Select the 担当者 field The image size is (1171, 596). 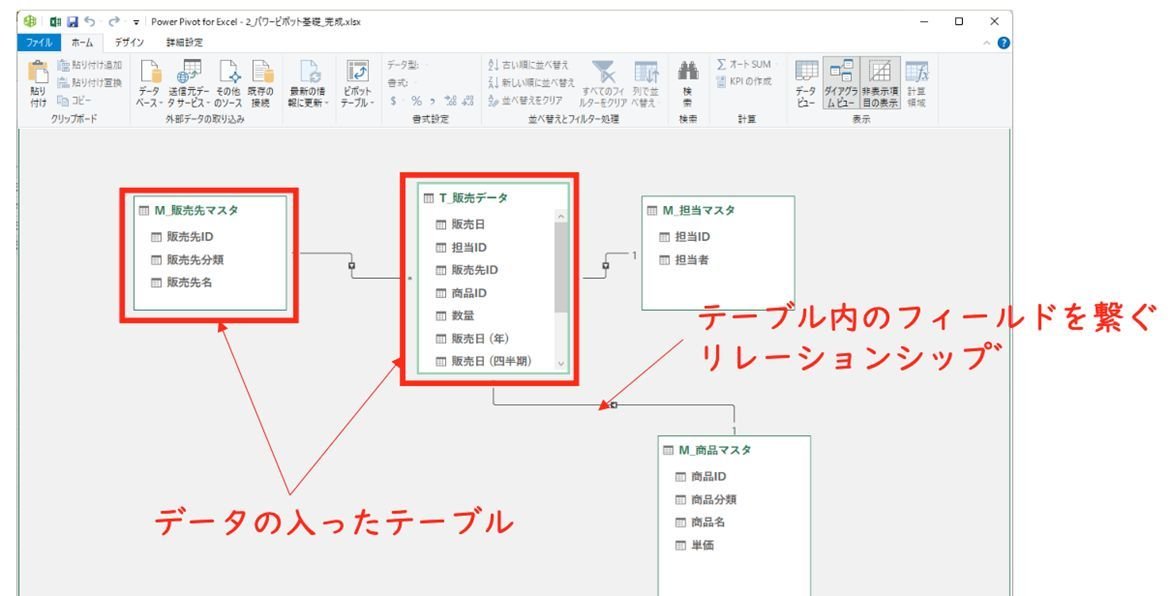[684, 260]
